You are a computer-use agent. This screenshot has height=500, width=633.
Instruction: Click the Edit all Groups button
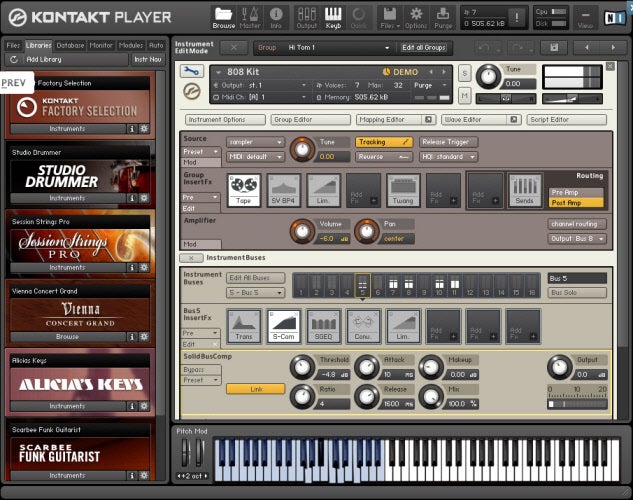[425, 47]
